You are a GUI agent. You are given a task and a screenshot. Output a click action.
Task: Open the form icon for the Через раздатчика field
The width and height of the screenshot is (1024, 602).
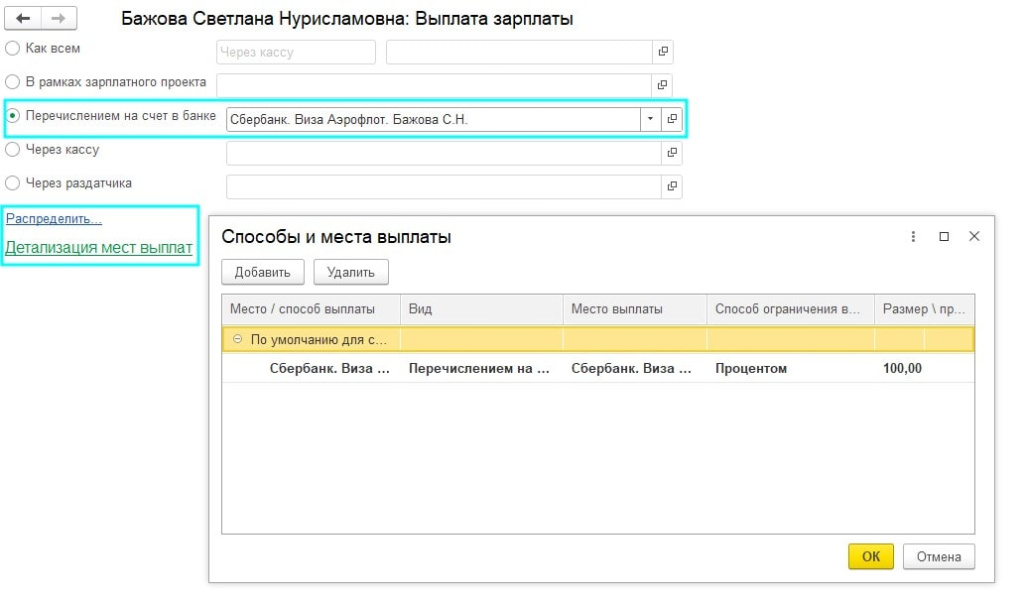pos(672,186)
